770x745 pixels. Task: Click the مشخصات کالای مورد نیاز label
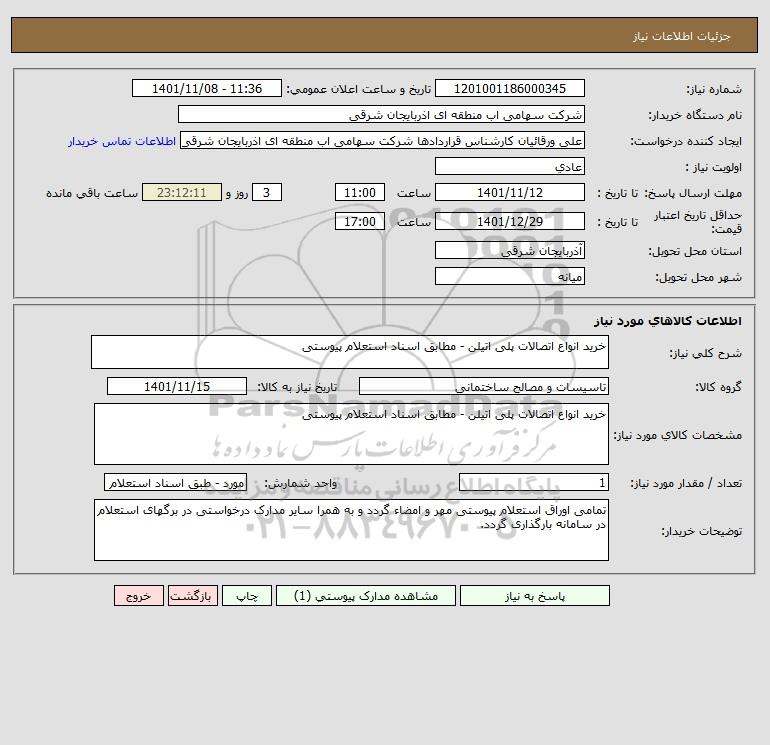point(678,435)
